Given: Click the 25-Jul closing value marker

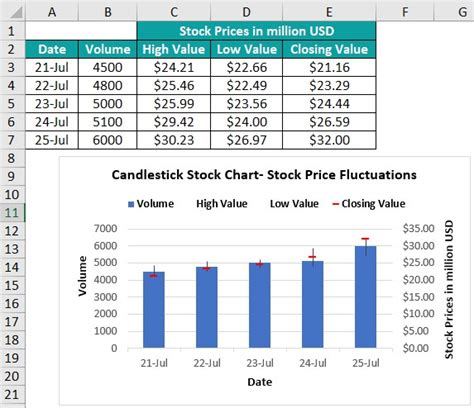Looking at the screenshot, I should 365,239.
